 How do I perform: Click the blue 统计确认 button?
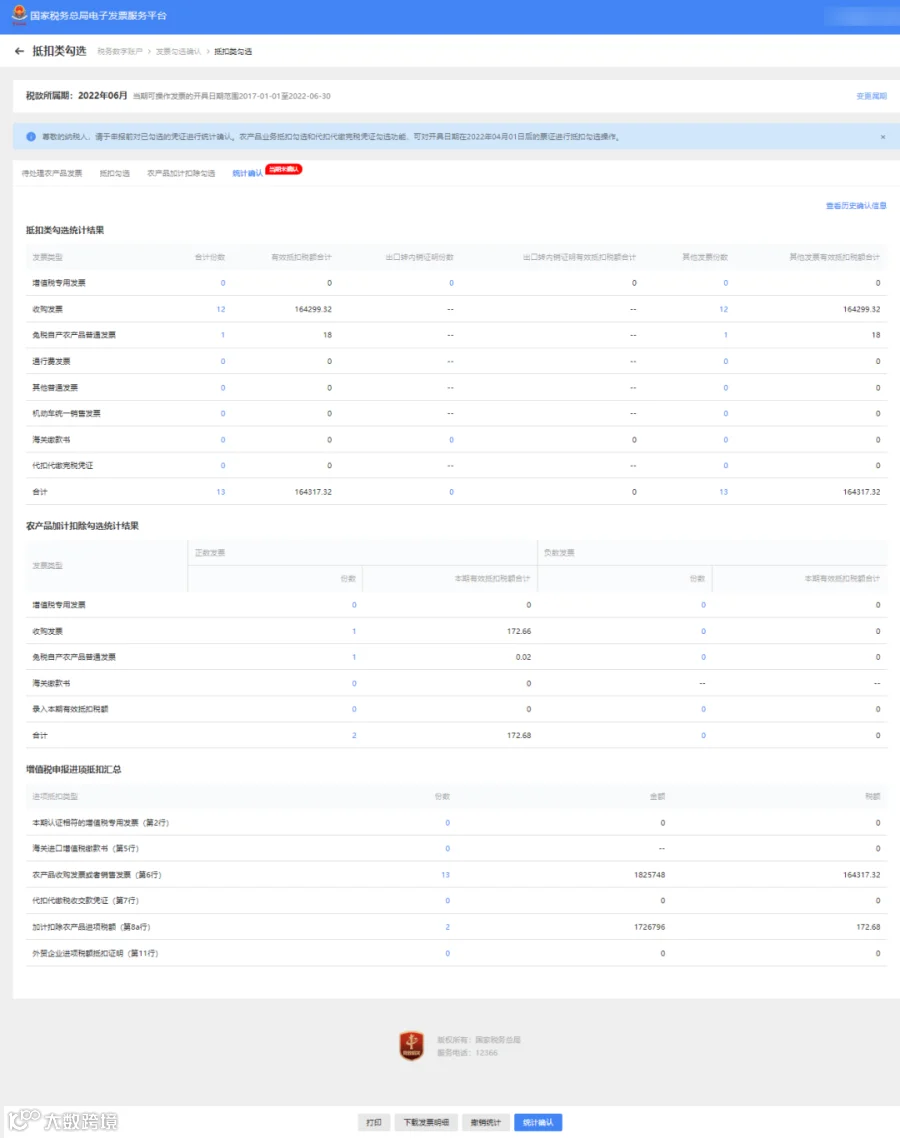[538, 1123]
